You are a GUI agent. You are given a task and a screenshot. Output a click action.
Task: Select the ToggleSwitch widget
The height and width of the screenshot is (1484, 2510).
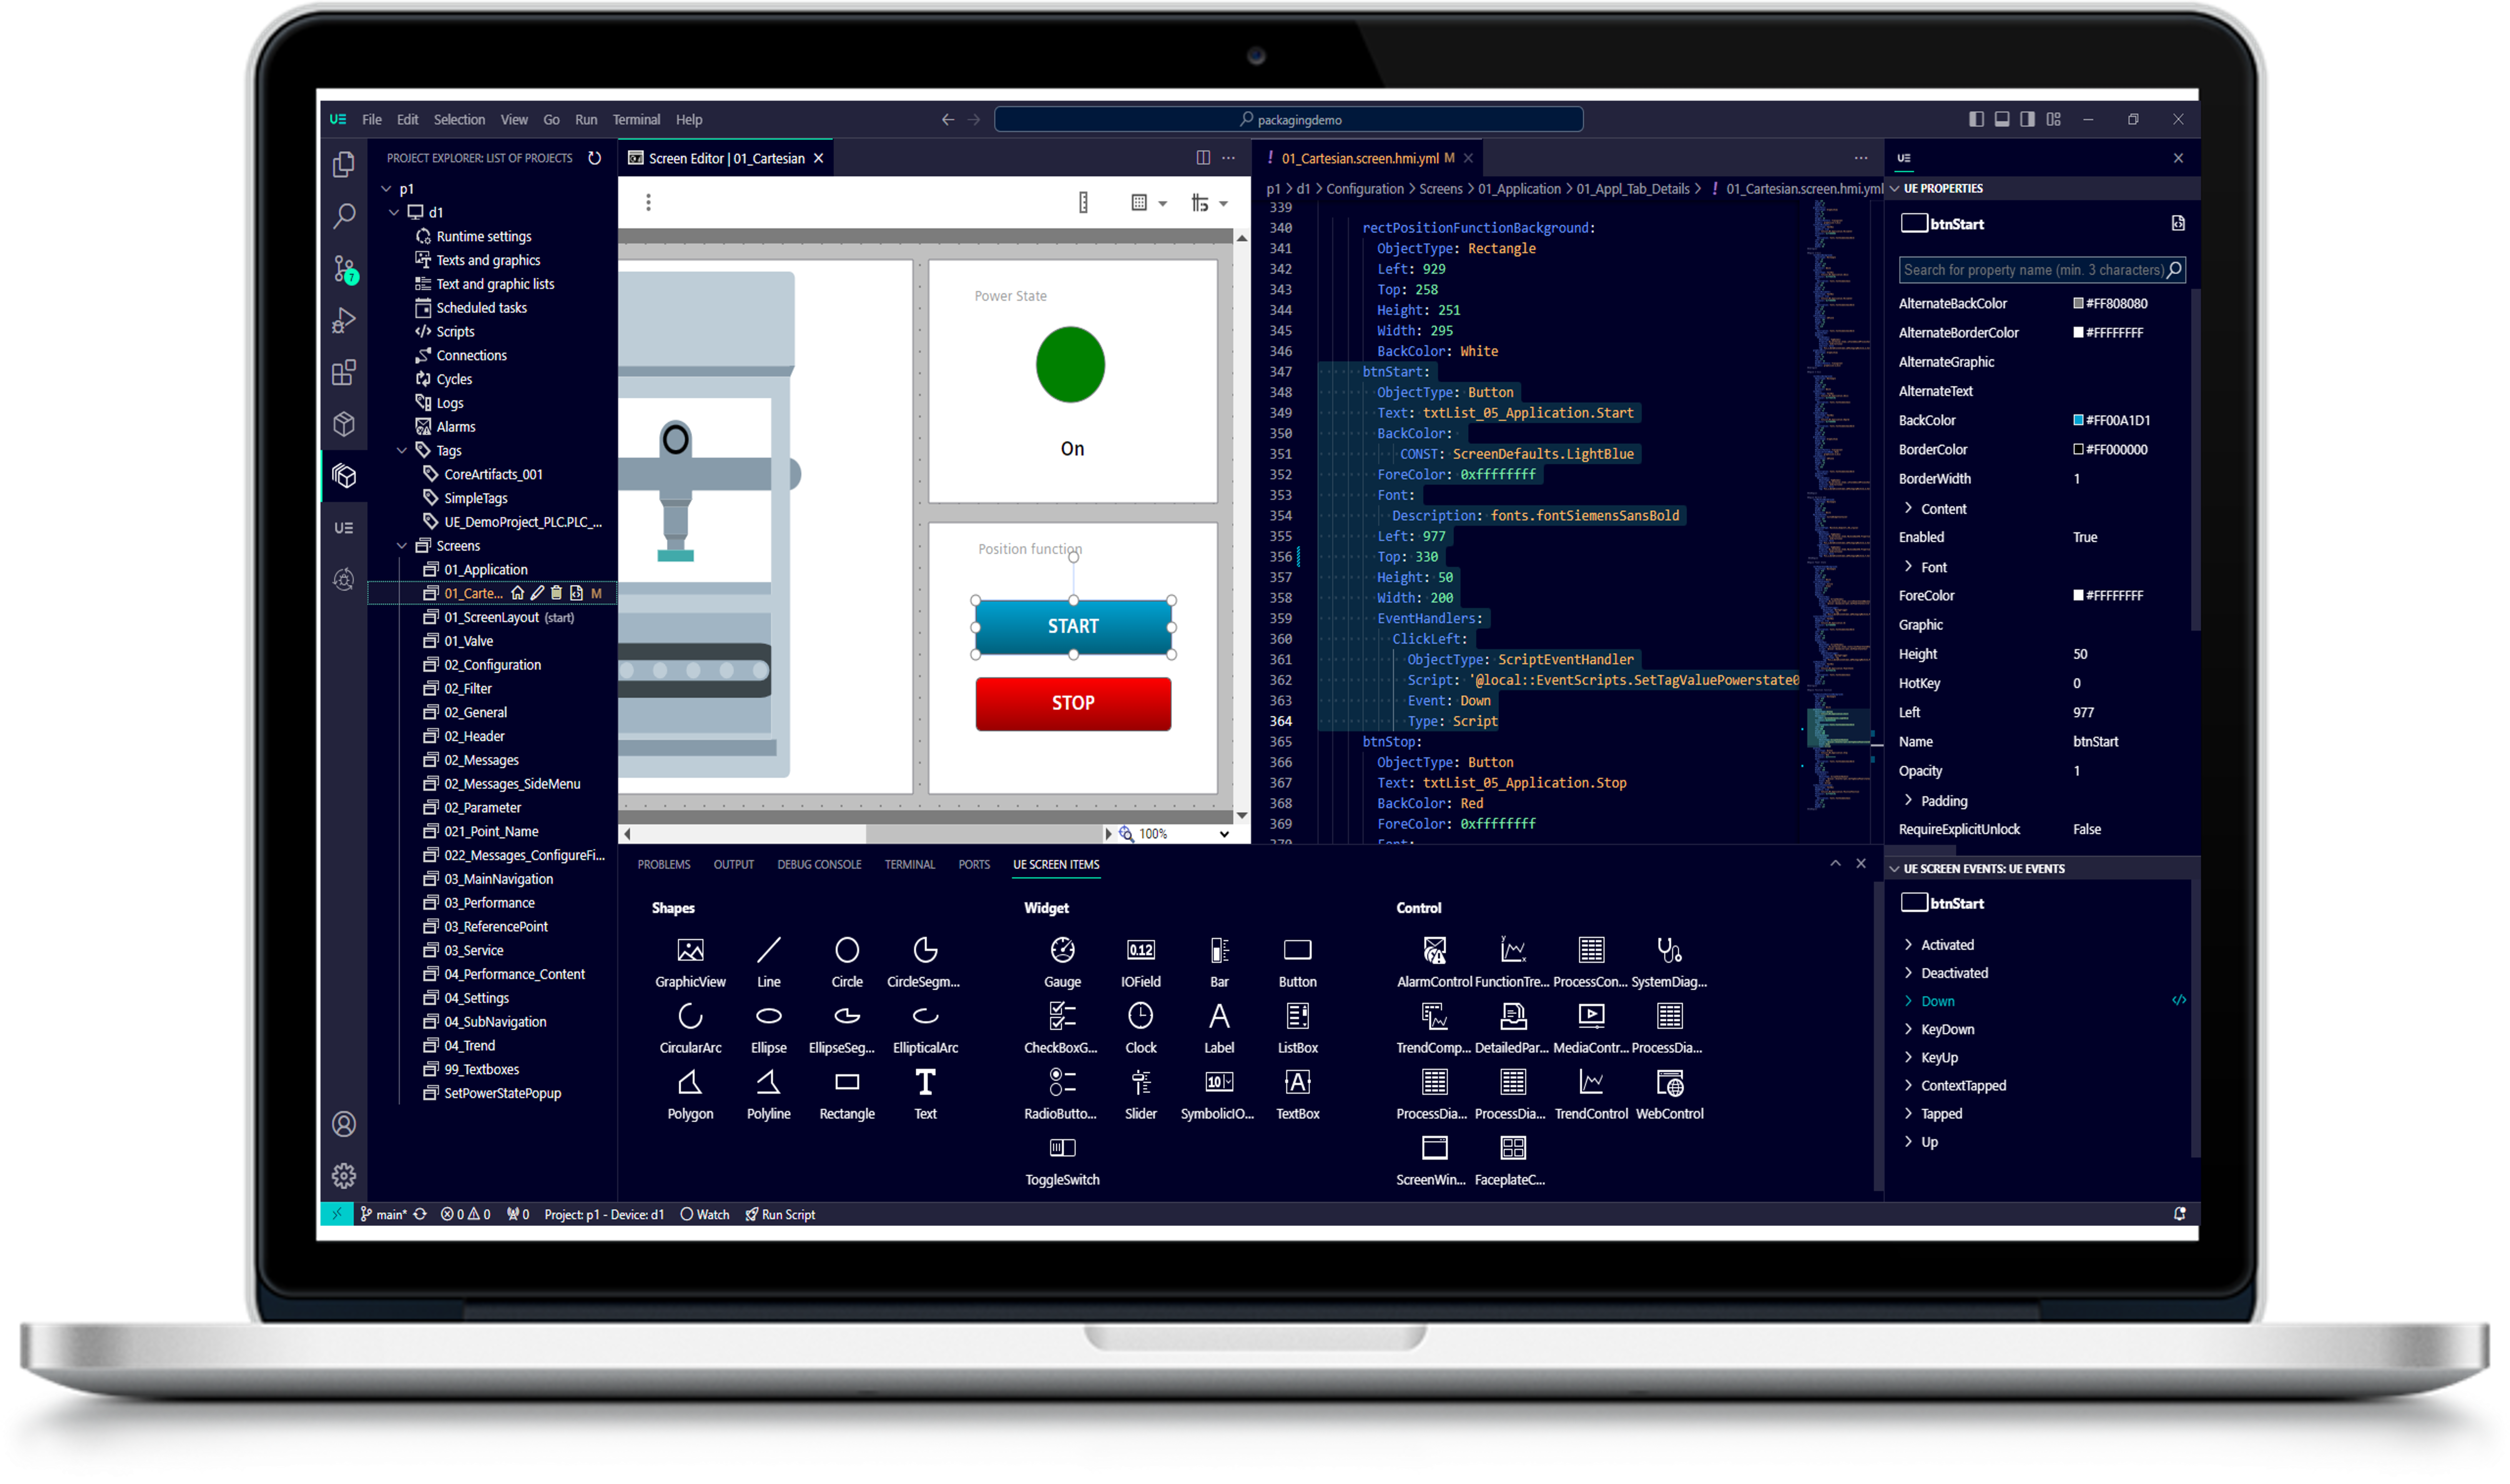1062,1161
